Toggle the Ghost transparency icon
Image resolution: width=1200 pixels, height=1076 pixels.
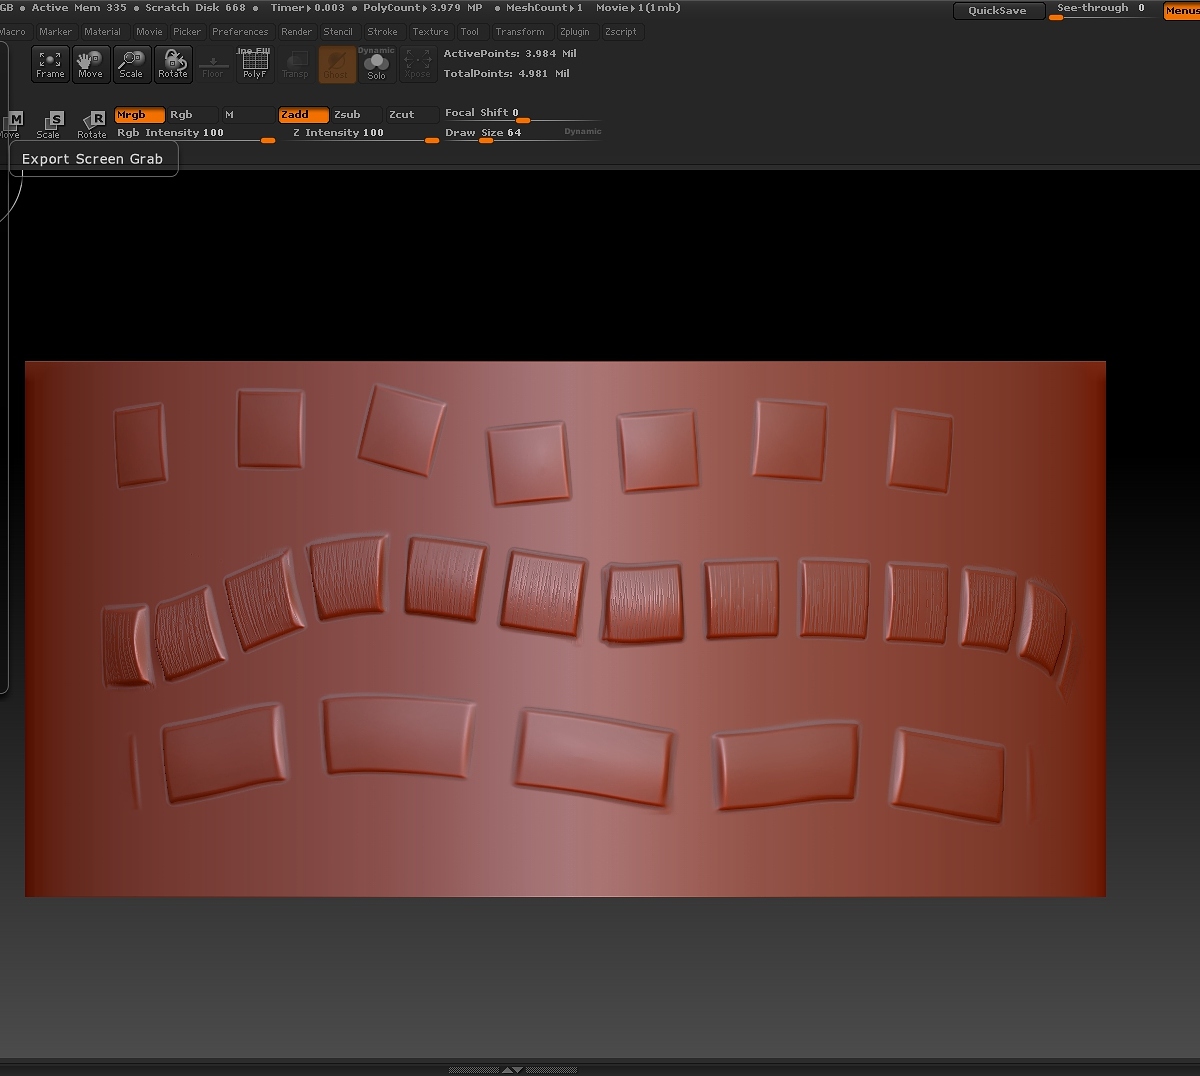337,64
